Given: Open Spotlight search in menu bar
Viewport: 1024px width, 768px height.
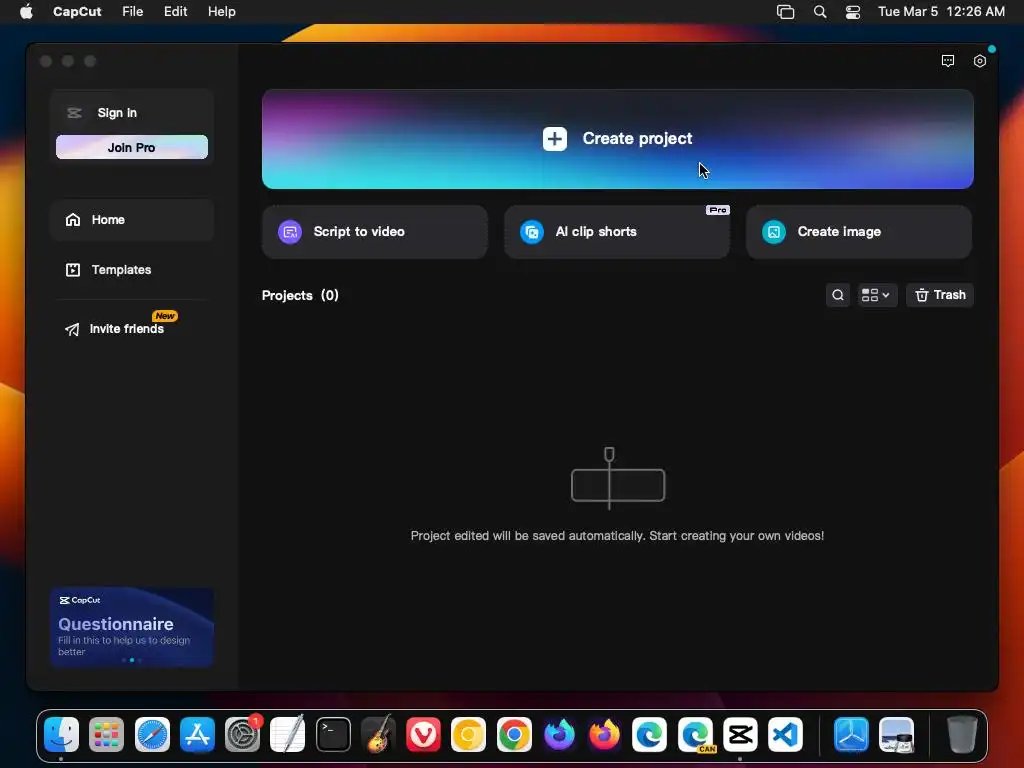Looking at the screenshot, I should 820,12.
